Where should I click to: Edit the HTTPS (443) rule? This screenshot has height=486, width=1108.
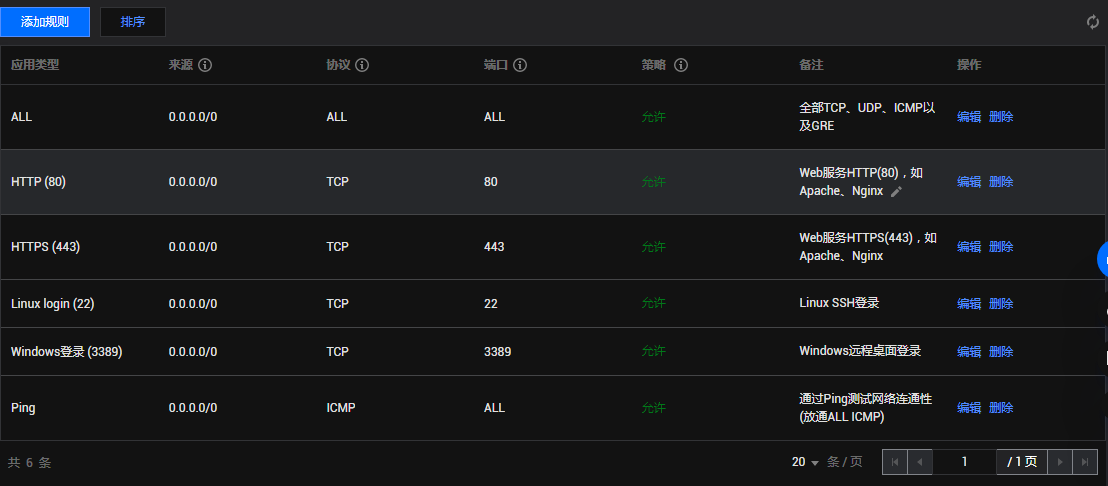tap(969, 247)
